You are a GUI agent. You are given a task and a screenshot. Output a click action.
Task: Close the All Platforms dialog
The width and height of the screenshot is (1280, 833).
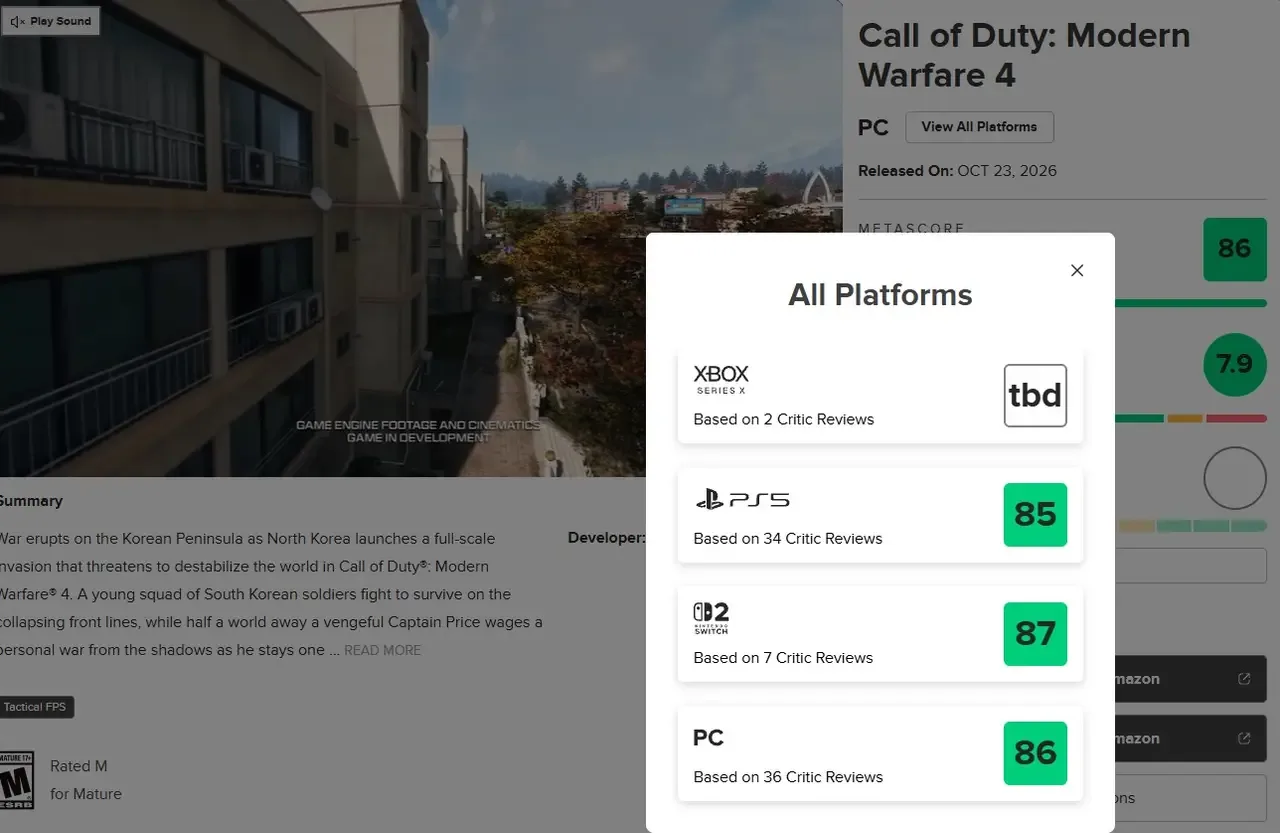click(x=1077, y=270)
